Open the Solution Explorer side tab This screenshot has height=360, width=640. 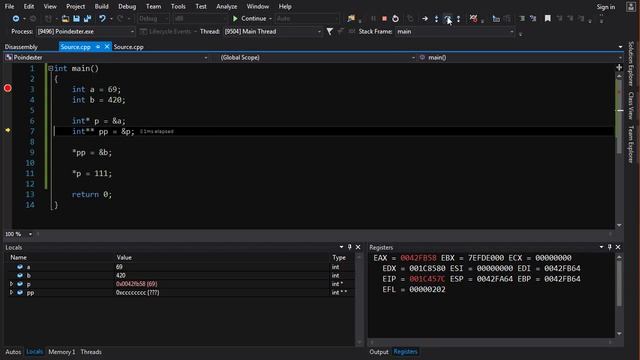coord(631,64)
